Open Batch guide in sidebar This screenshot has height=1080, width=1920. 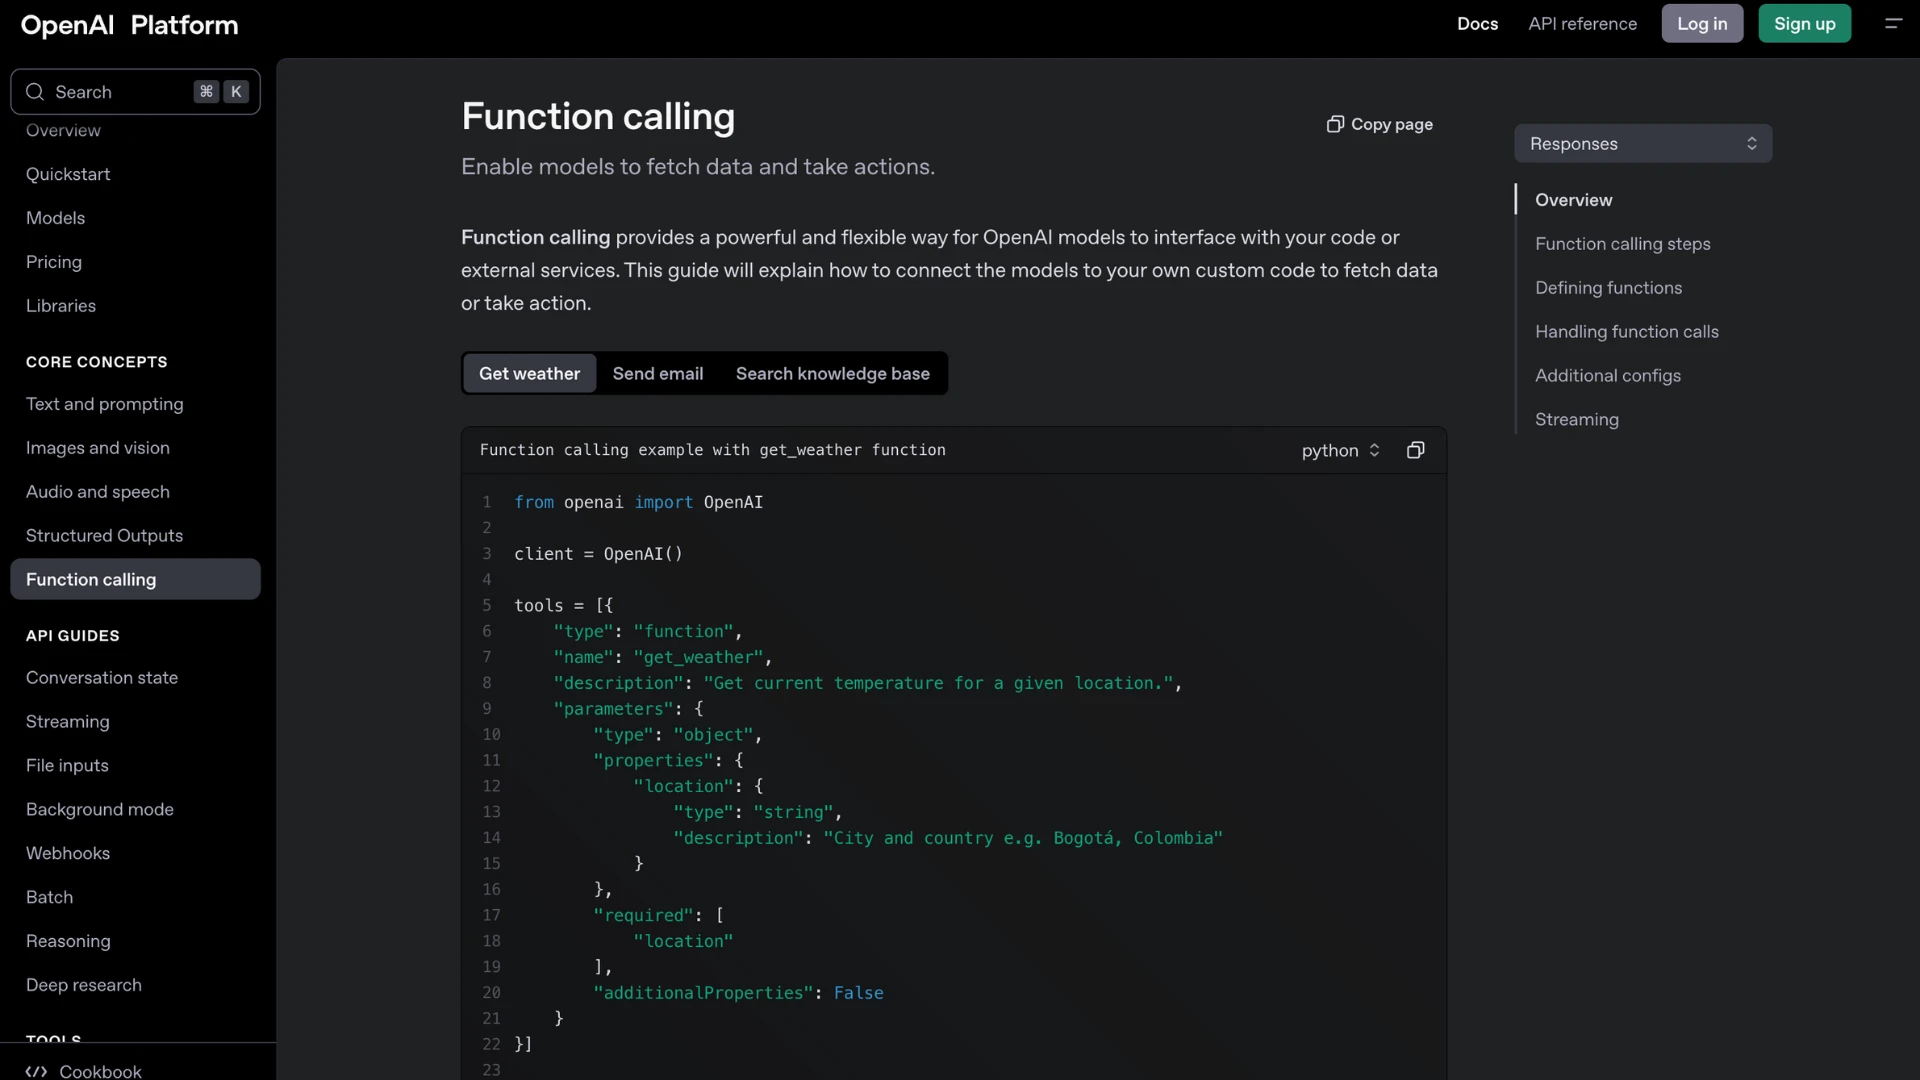pyautogui.click(x=49, y=898)
